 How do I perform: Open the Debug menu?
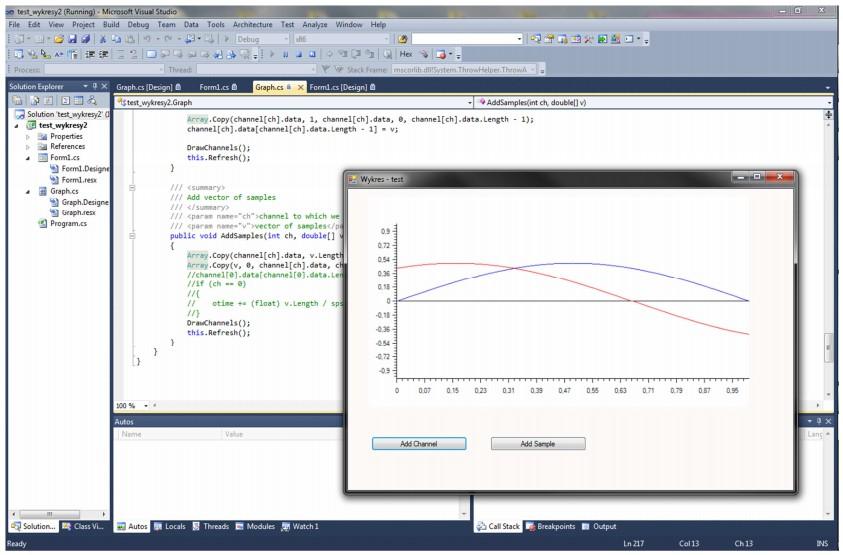[x=138, y=25]
